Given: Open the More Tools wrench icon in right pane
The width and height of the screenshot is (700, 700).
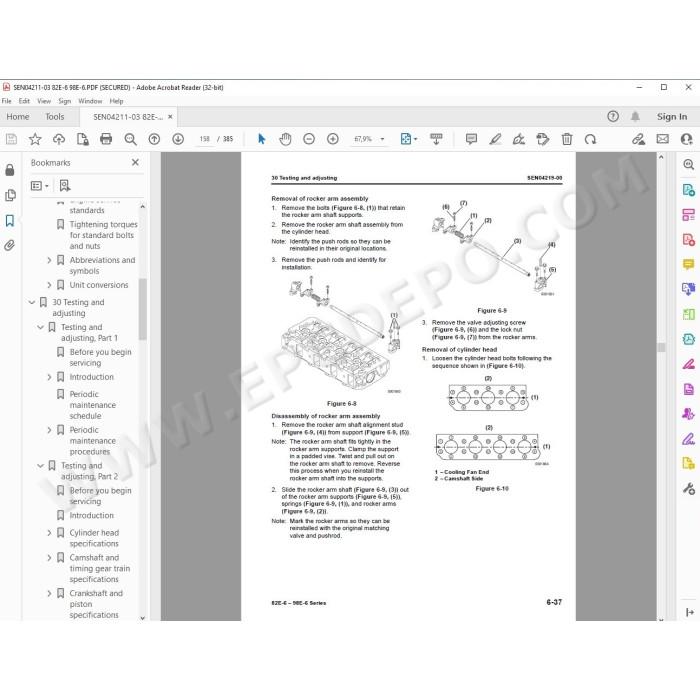Looking at the screenshot, I should [x=688, y=488].
